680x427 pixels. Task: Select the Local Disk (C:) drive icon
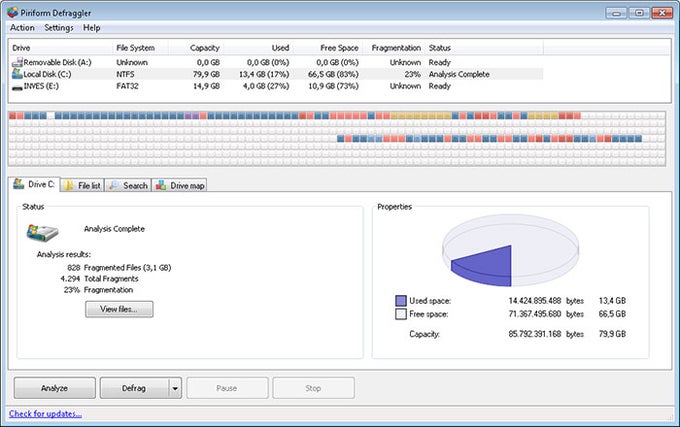(17, 74)
